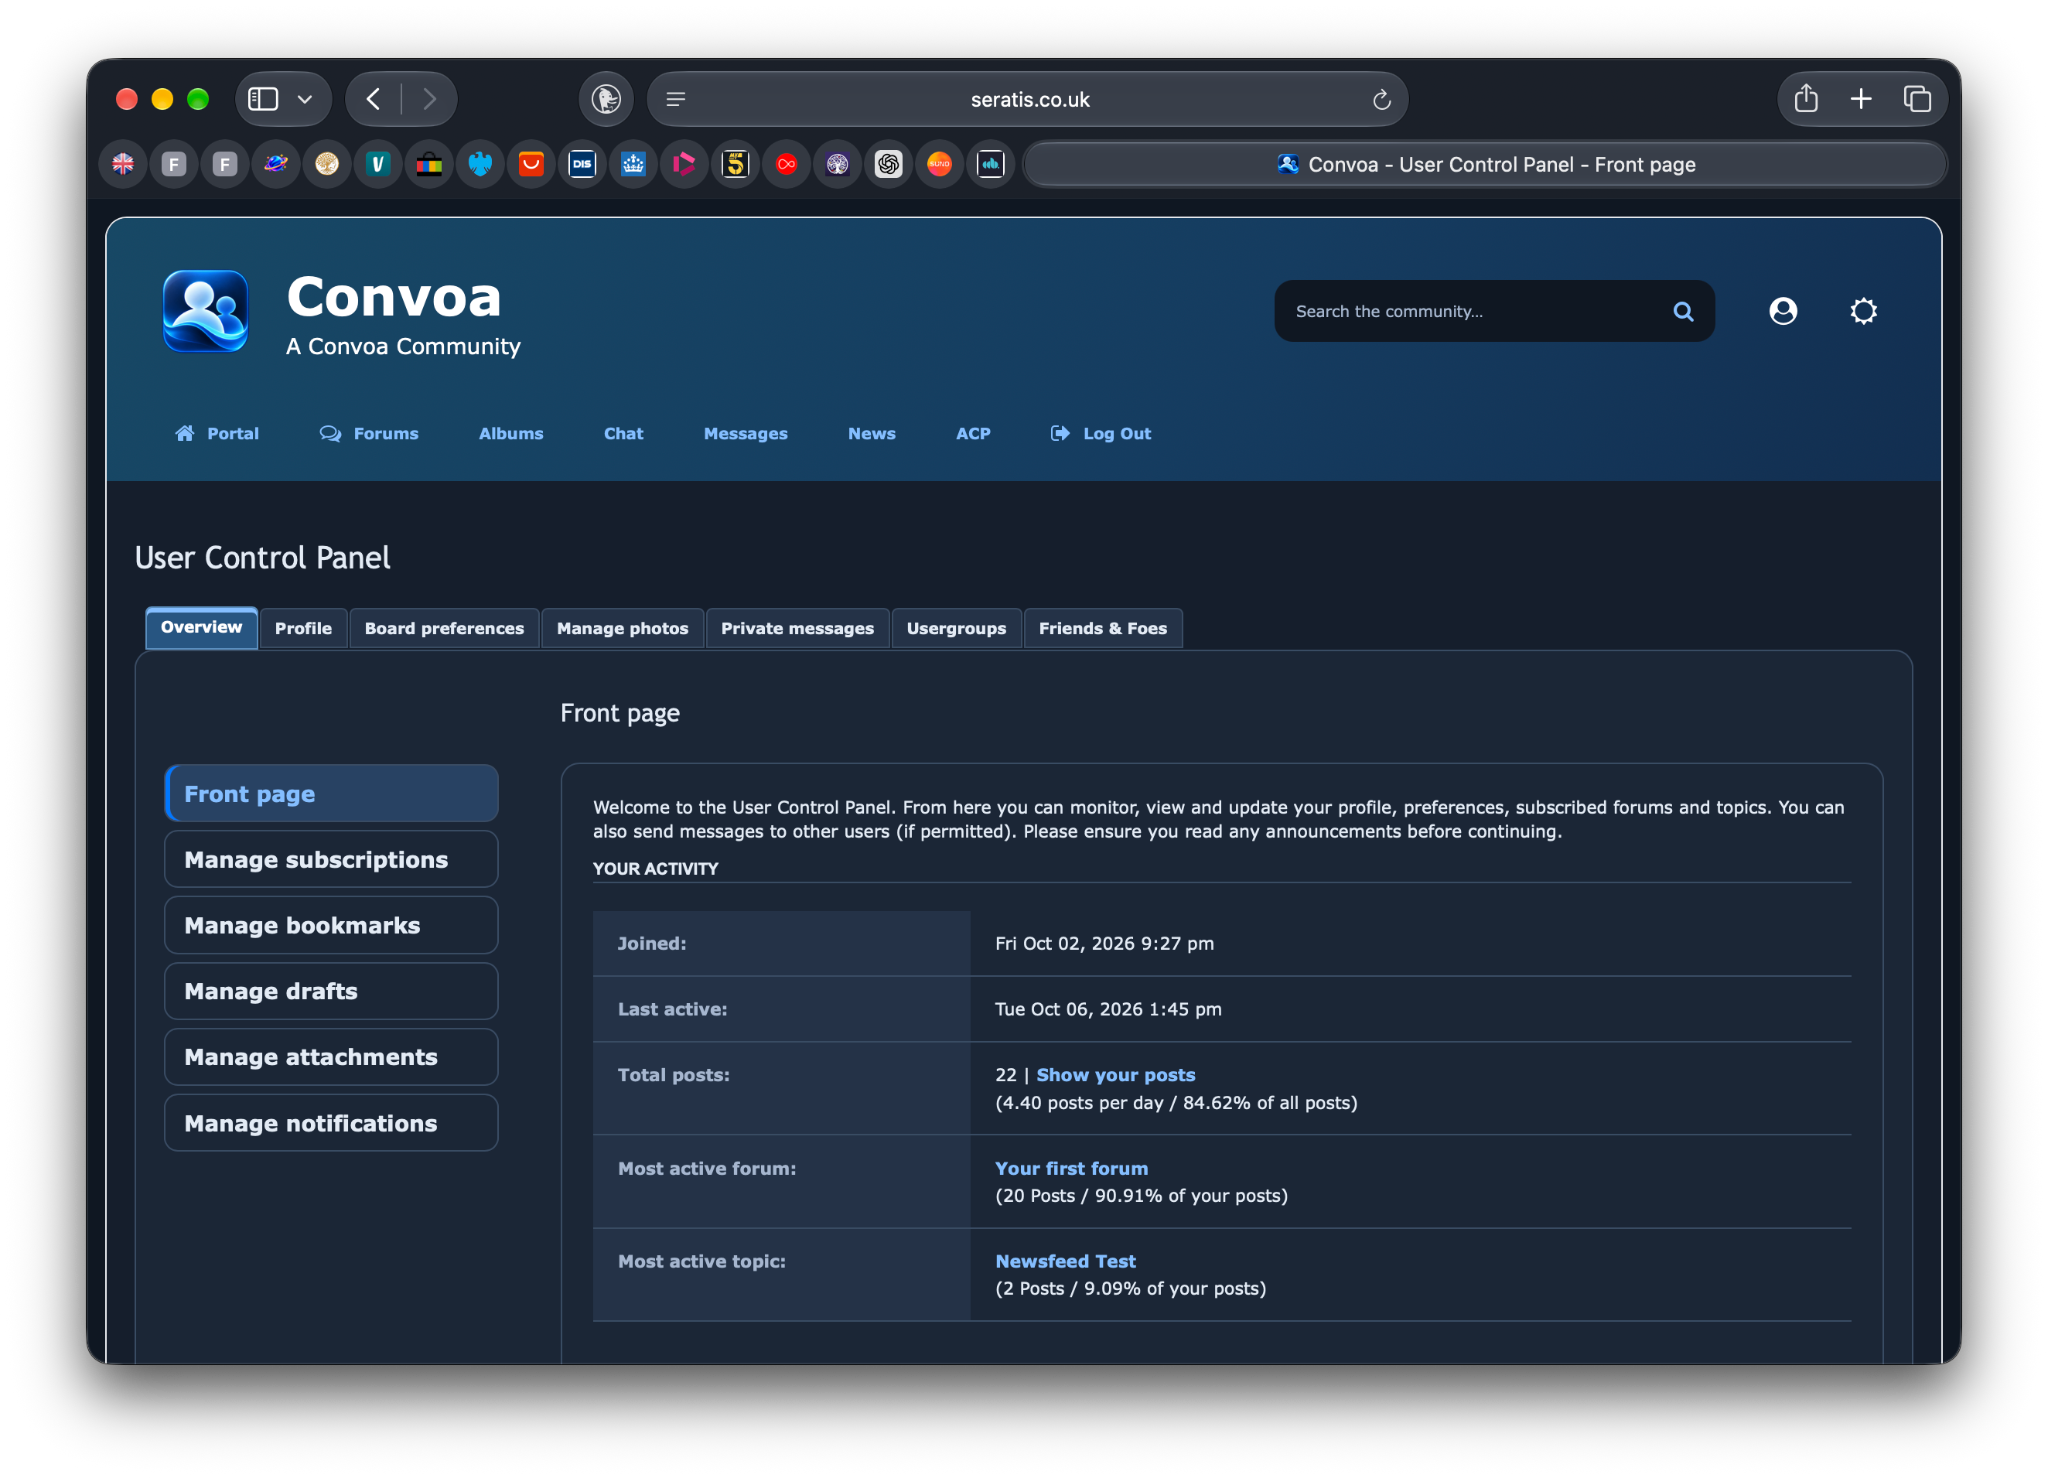
Task: Open the Portal nav link
Action: [x=217, y=433]
